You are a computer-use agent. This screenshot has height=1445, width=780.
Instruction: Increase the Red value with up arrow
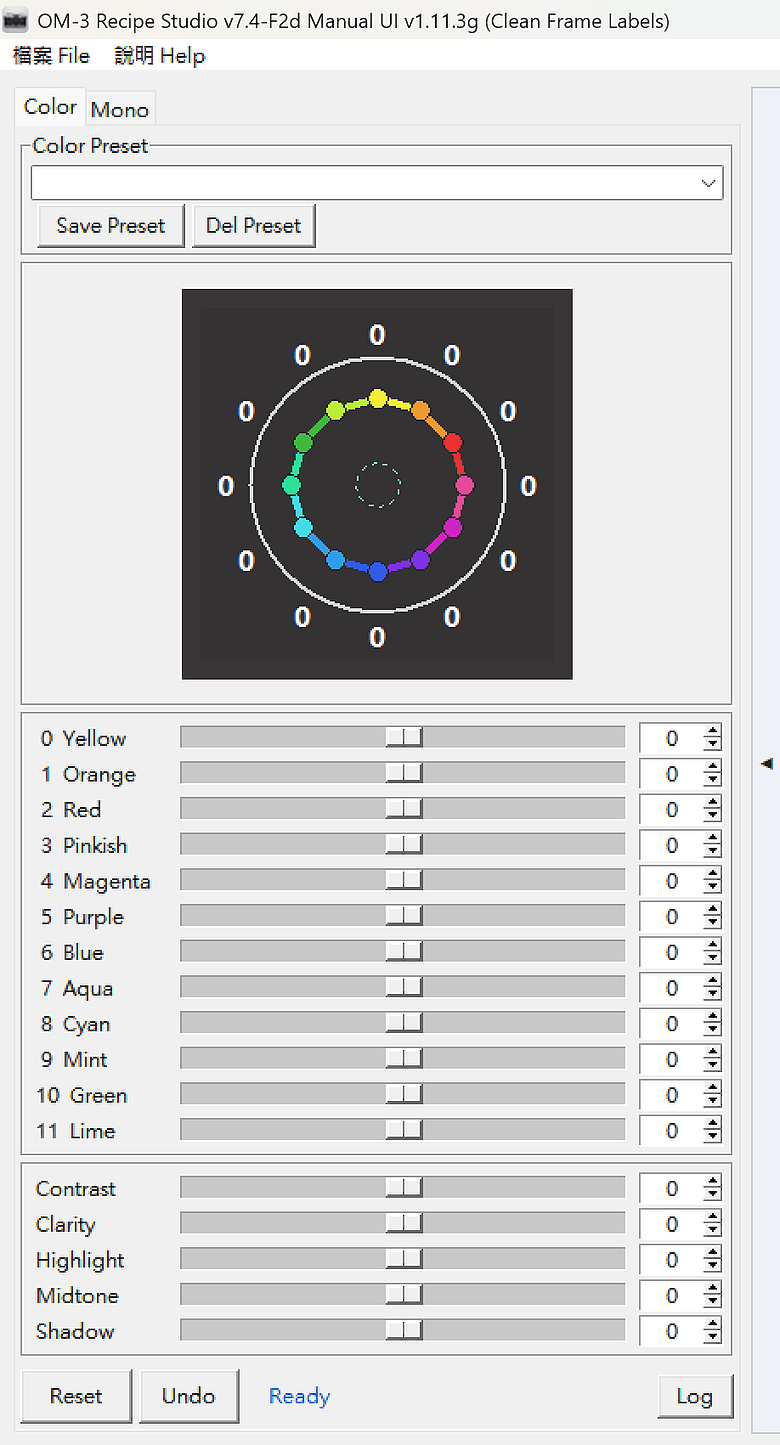point(712,803)
